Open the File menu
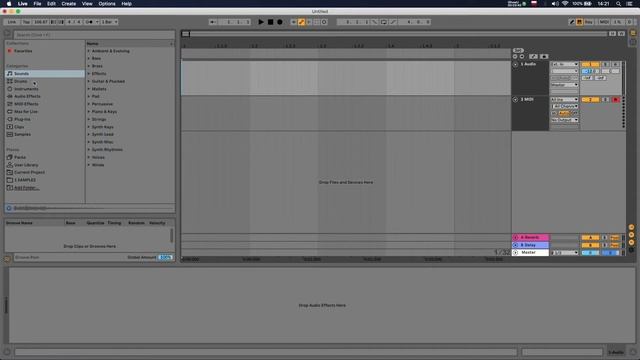The width and height of the screenshot is (640, 360). tap(37, 4)
